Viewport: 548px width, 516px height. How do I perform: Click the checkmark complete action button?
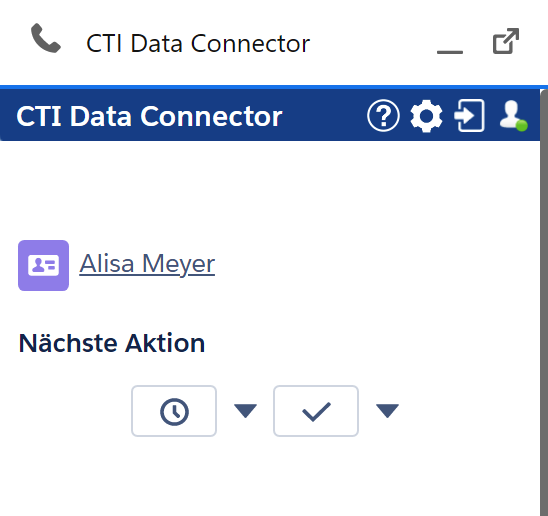coord(316,411)
